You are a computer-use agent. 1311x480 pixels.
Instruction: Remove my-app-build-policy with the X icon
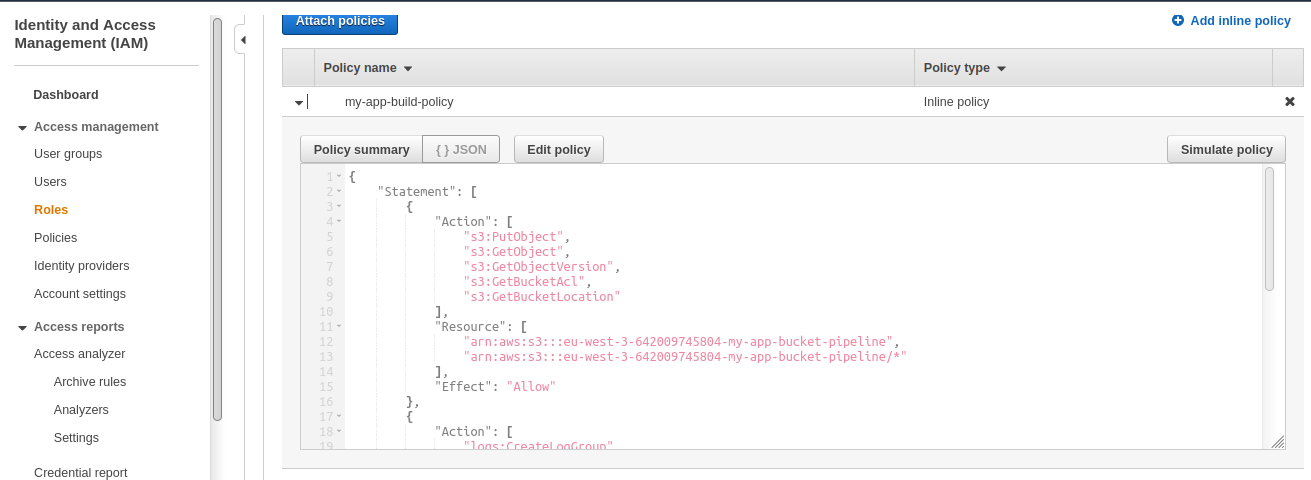click(1289, 101)
